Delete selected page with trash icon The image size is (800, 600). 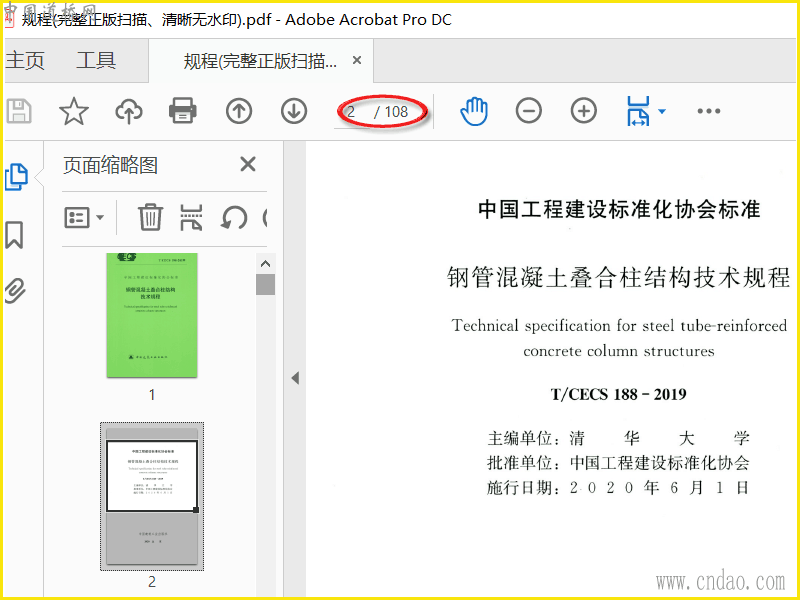tap(151, 217)
